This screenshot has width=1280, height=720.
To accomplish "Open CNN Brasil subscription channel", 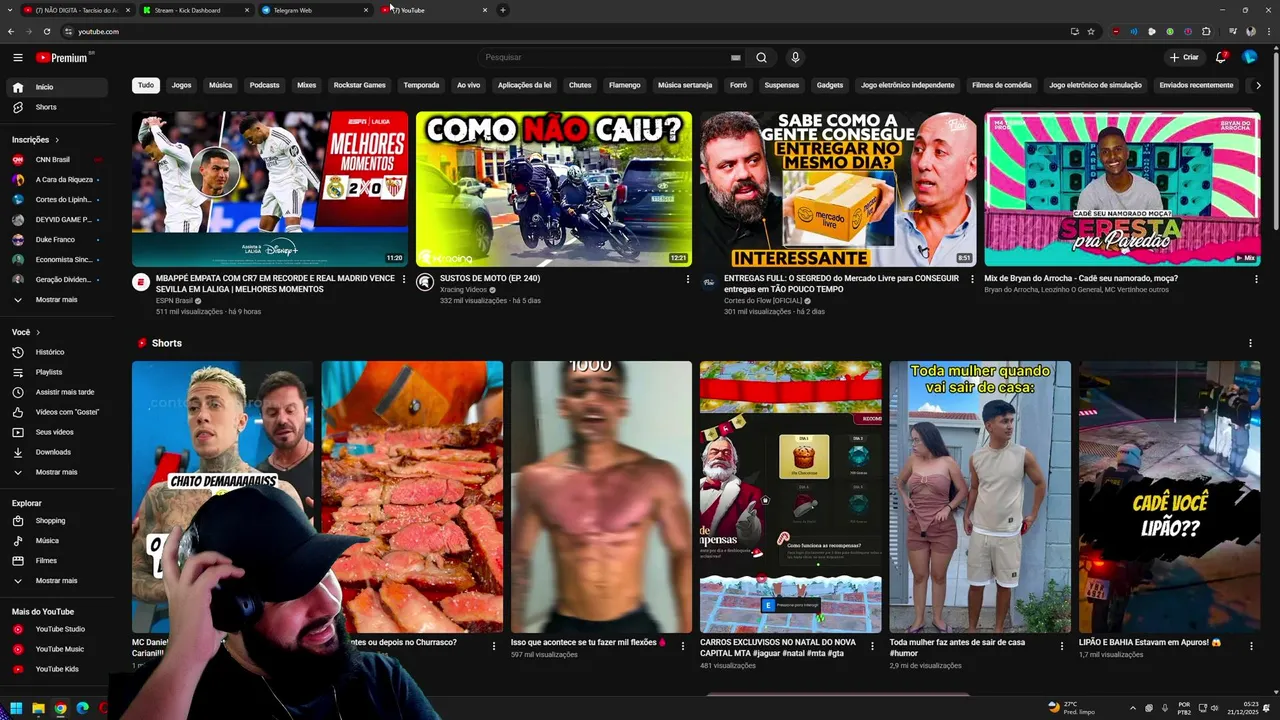I will pos(59,160).
